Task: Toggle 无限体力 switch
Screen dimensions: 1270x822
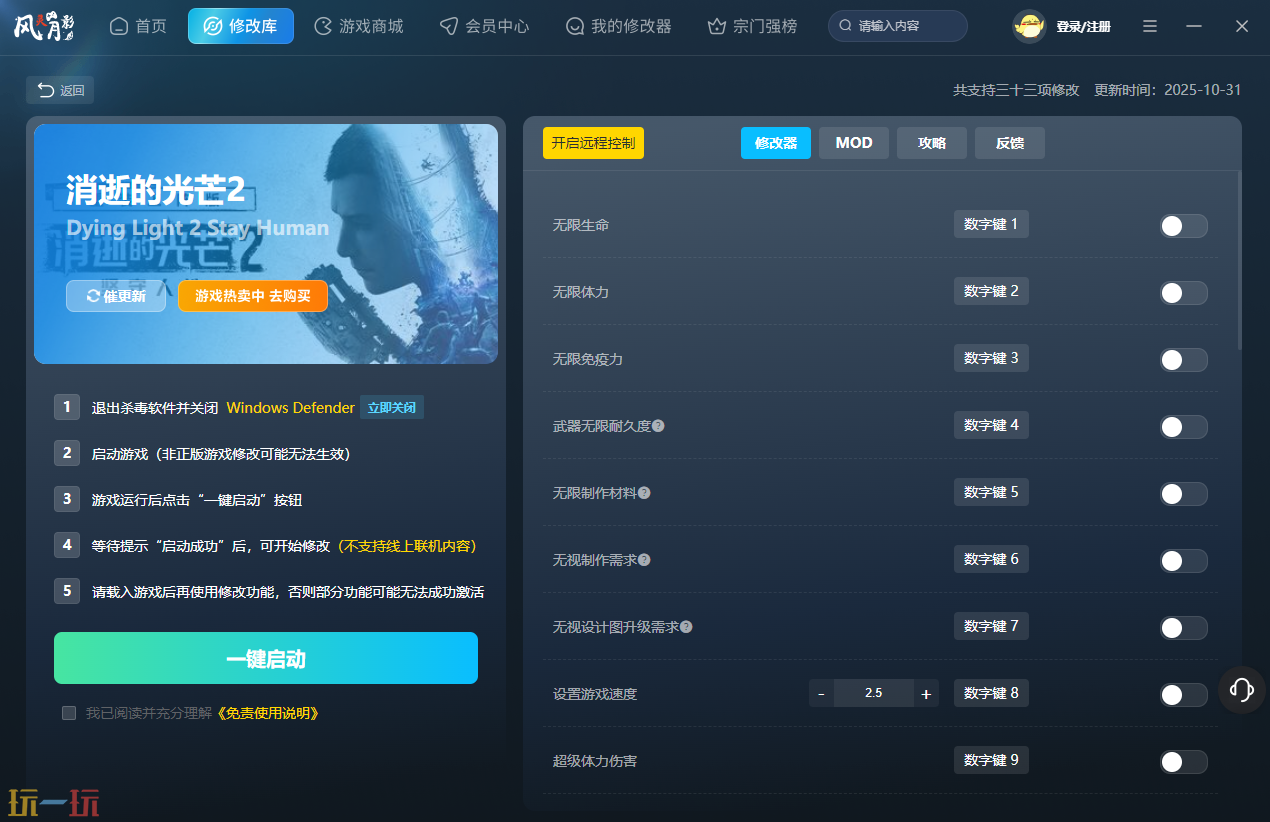Action: tap(1184, 293)
